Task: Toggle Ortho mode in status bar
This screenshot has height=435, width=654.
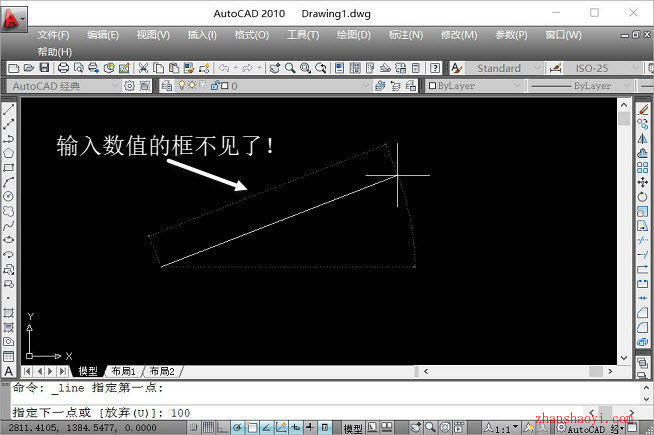Action: pos(222,427)
